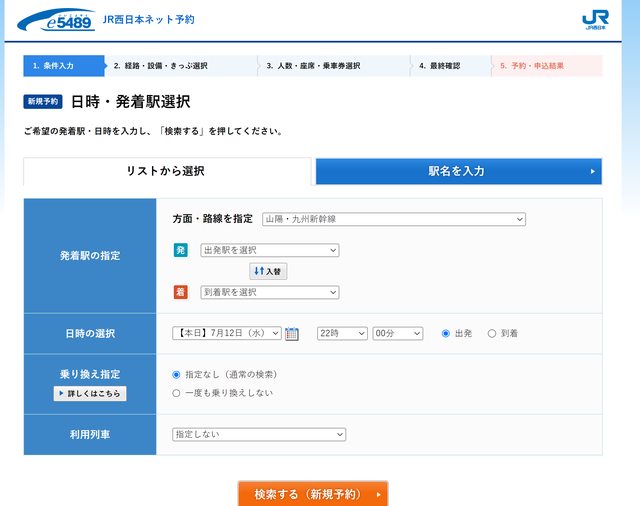This screenshot has width=640, height=506.
Task: Choose 指定なし（通常の検索） transfer option
Action: click(177, 374)
